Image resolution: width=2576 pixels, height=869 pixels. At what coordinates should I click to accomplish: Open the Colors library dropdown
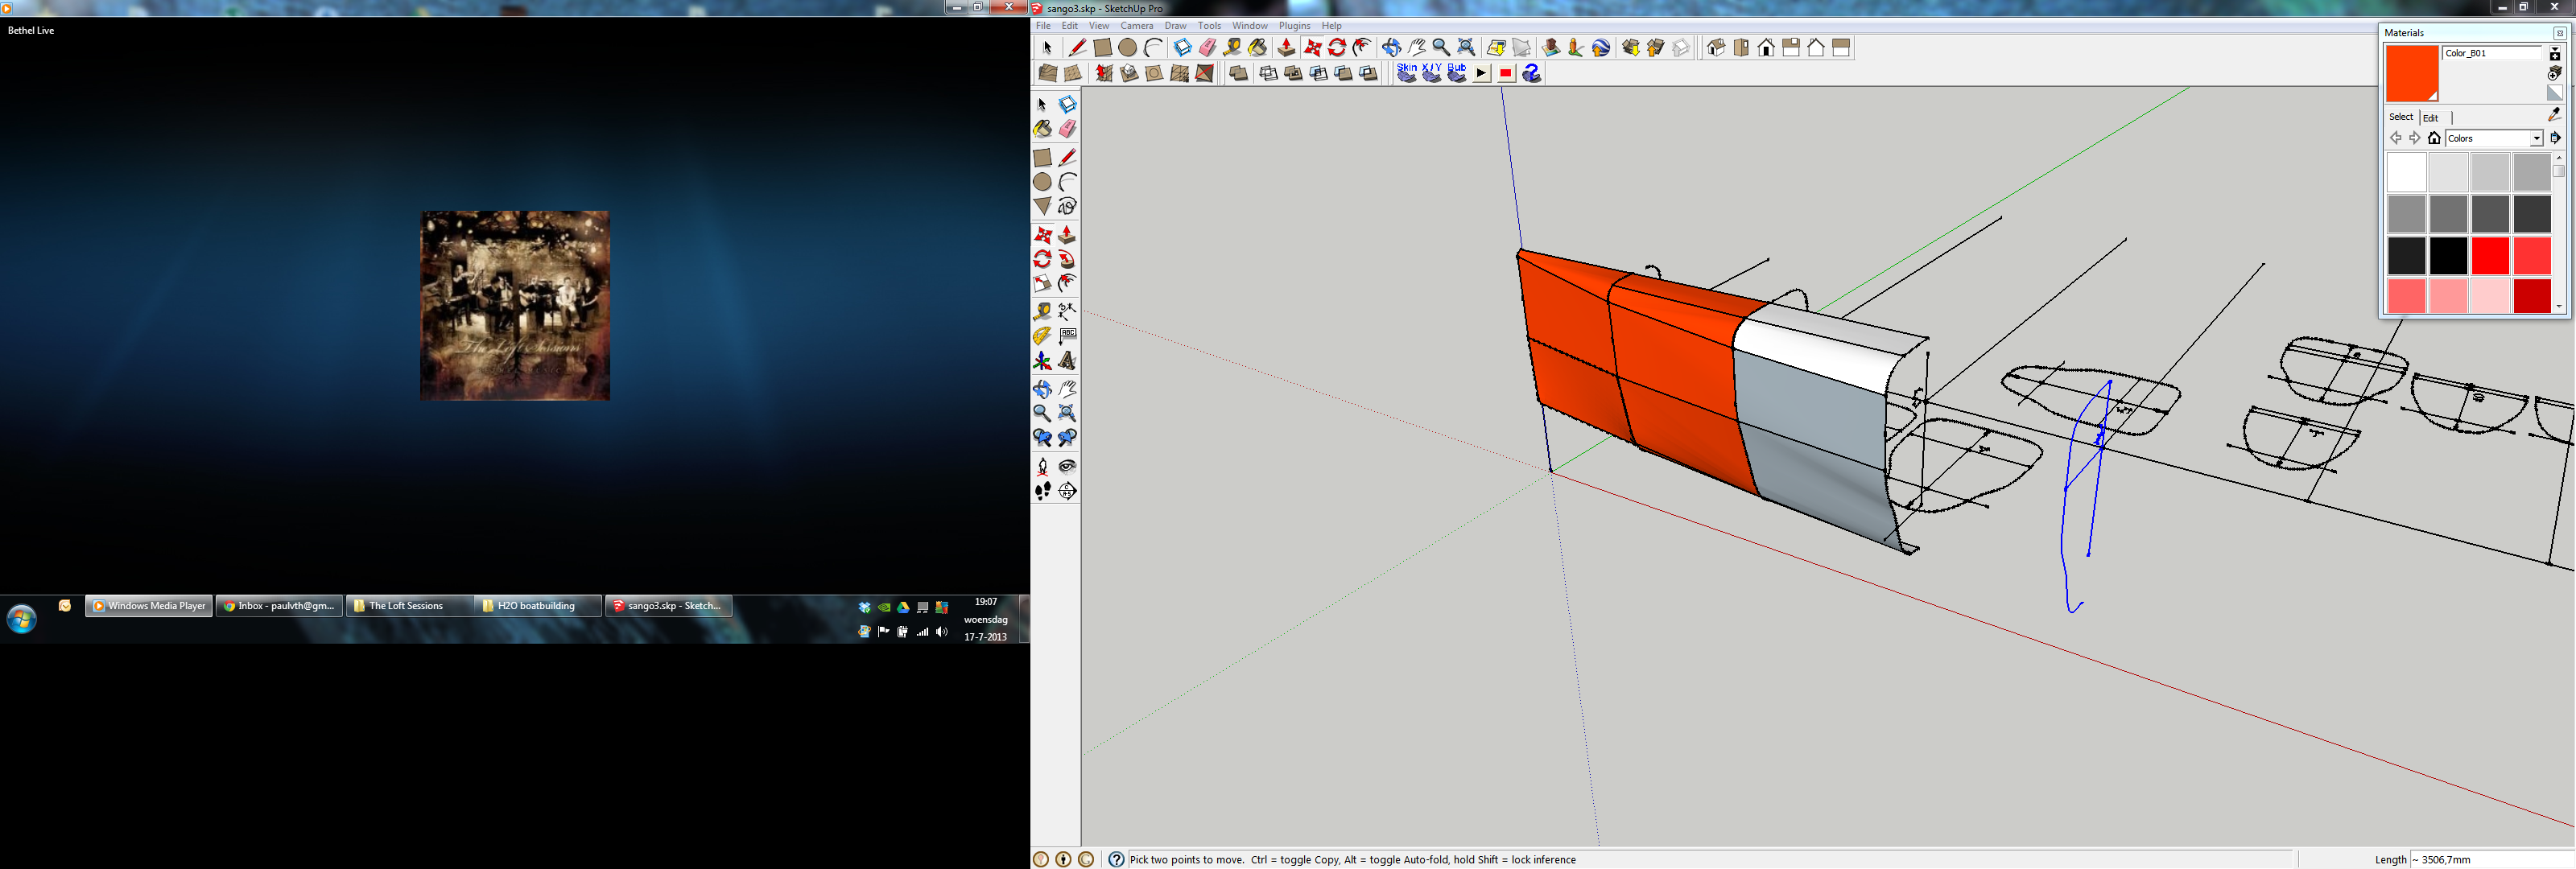pos(2536,139)
